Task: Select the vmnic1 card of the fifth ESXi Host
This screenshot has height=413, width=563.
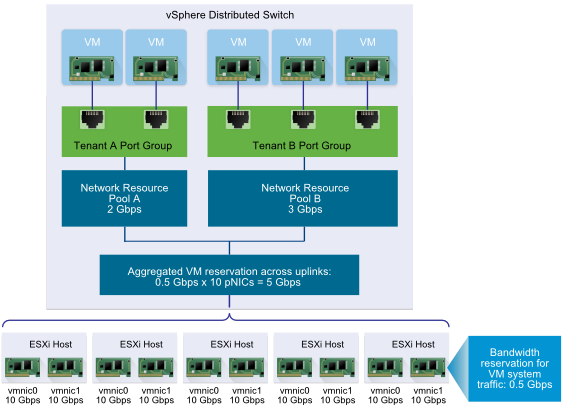Action: pos(428,367)
